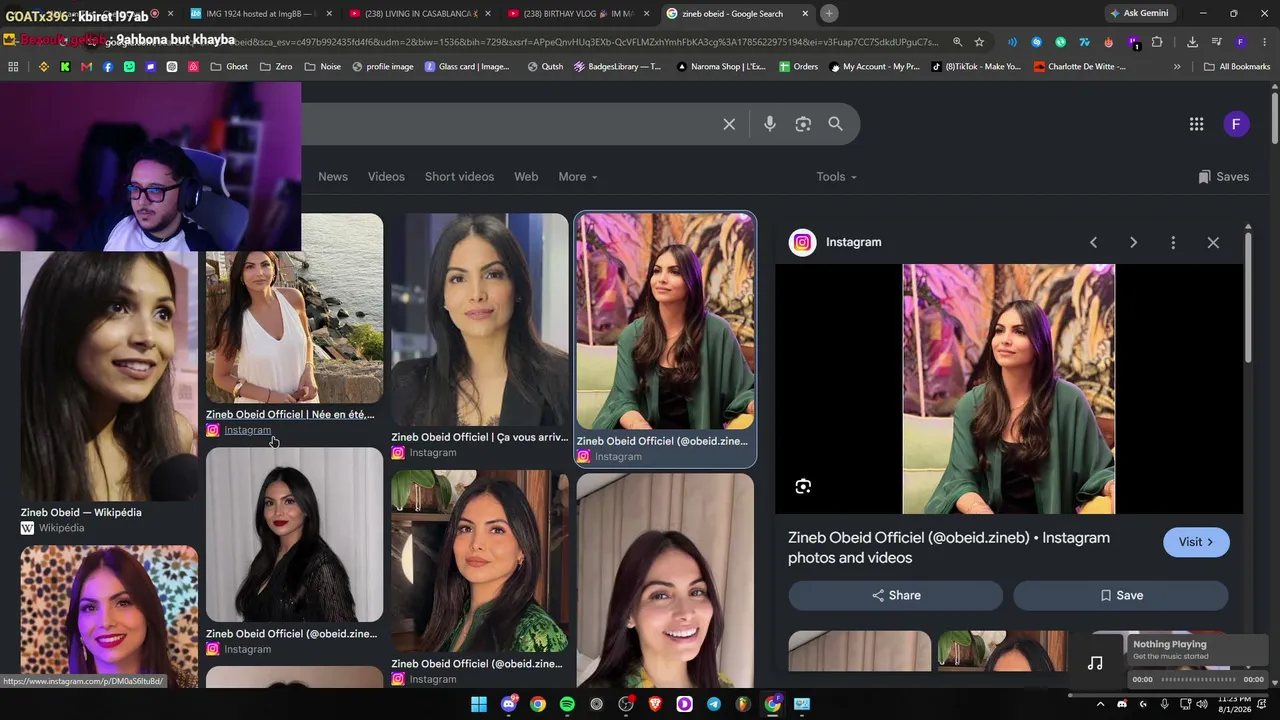1280x720 pixels.
Task: Click the music note media widget icon
Action: click(1096, 663)
